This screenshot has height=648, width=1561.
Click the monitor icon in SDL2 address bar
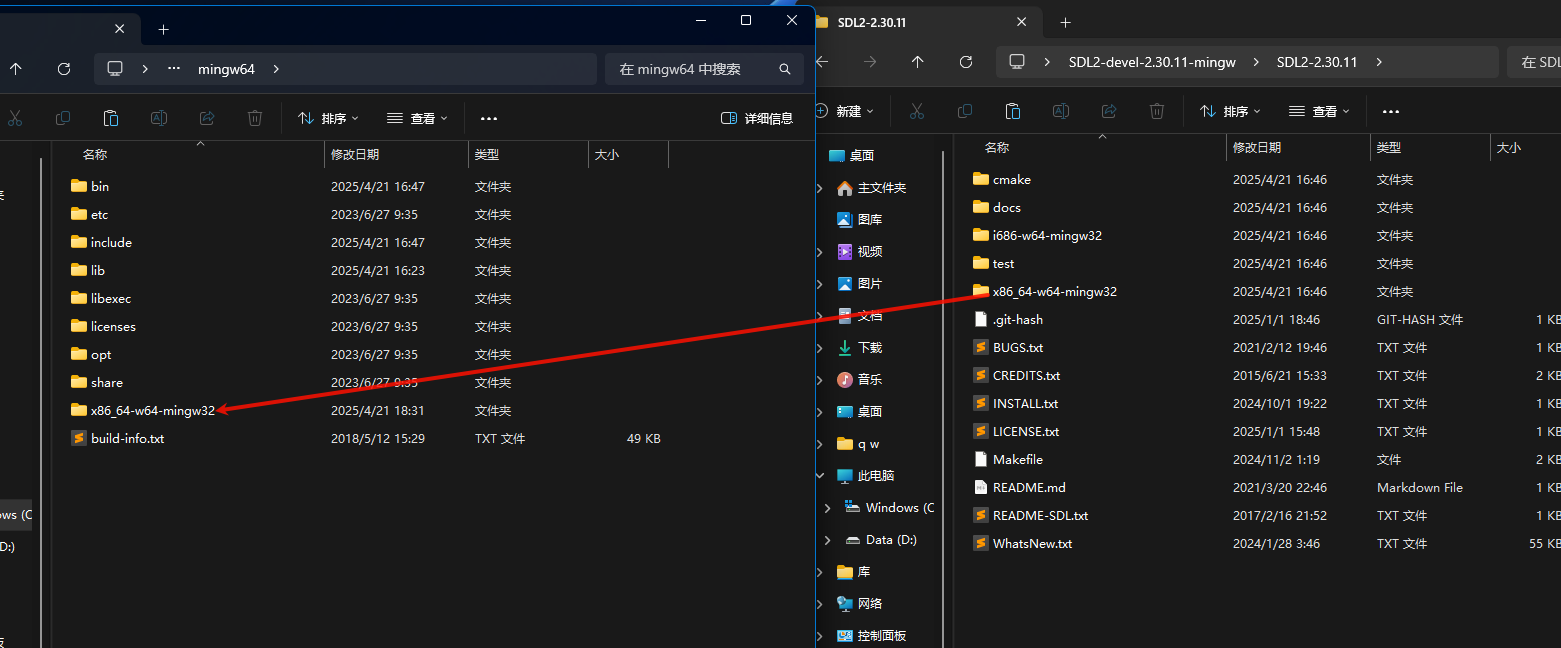point(1017,62)
